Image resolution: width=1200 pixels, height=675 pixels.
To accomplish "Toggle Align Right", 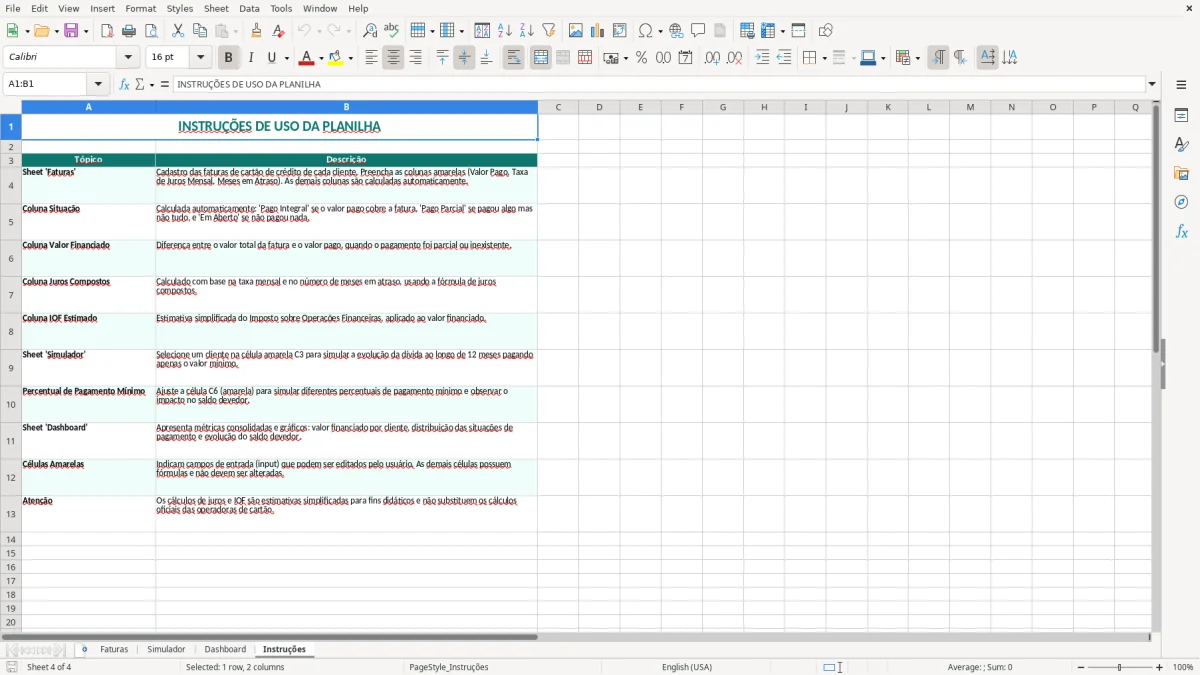I will [415, 58].
